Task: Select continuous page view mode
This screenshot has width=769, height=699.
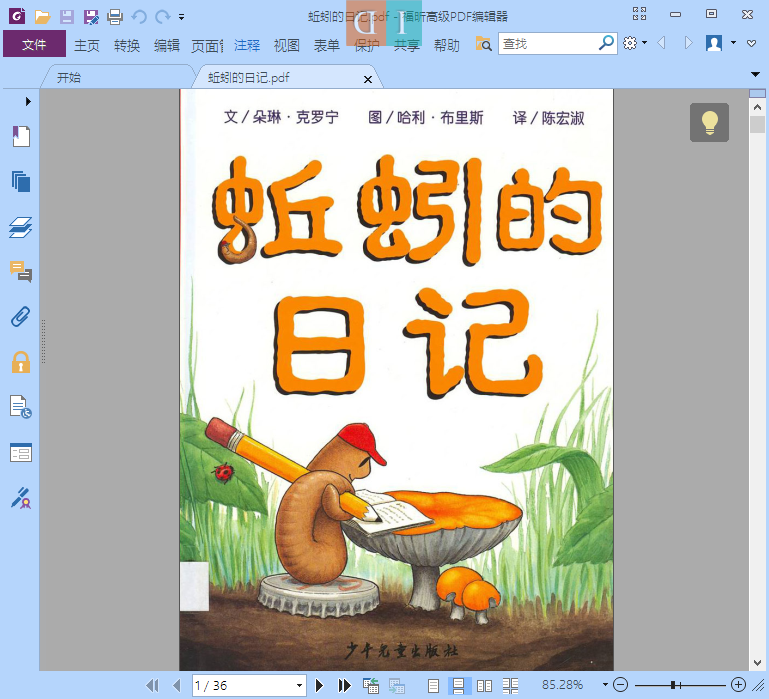Action: 459,685
